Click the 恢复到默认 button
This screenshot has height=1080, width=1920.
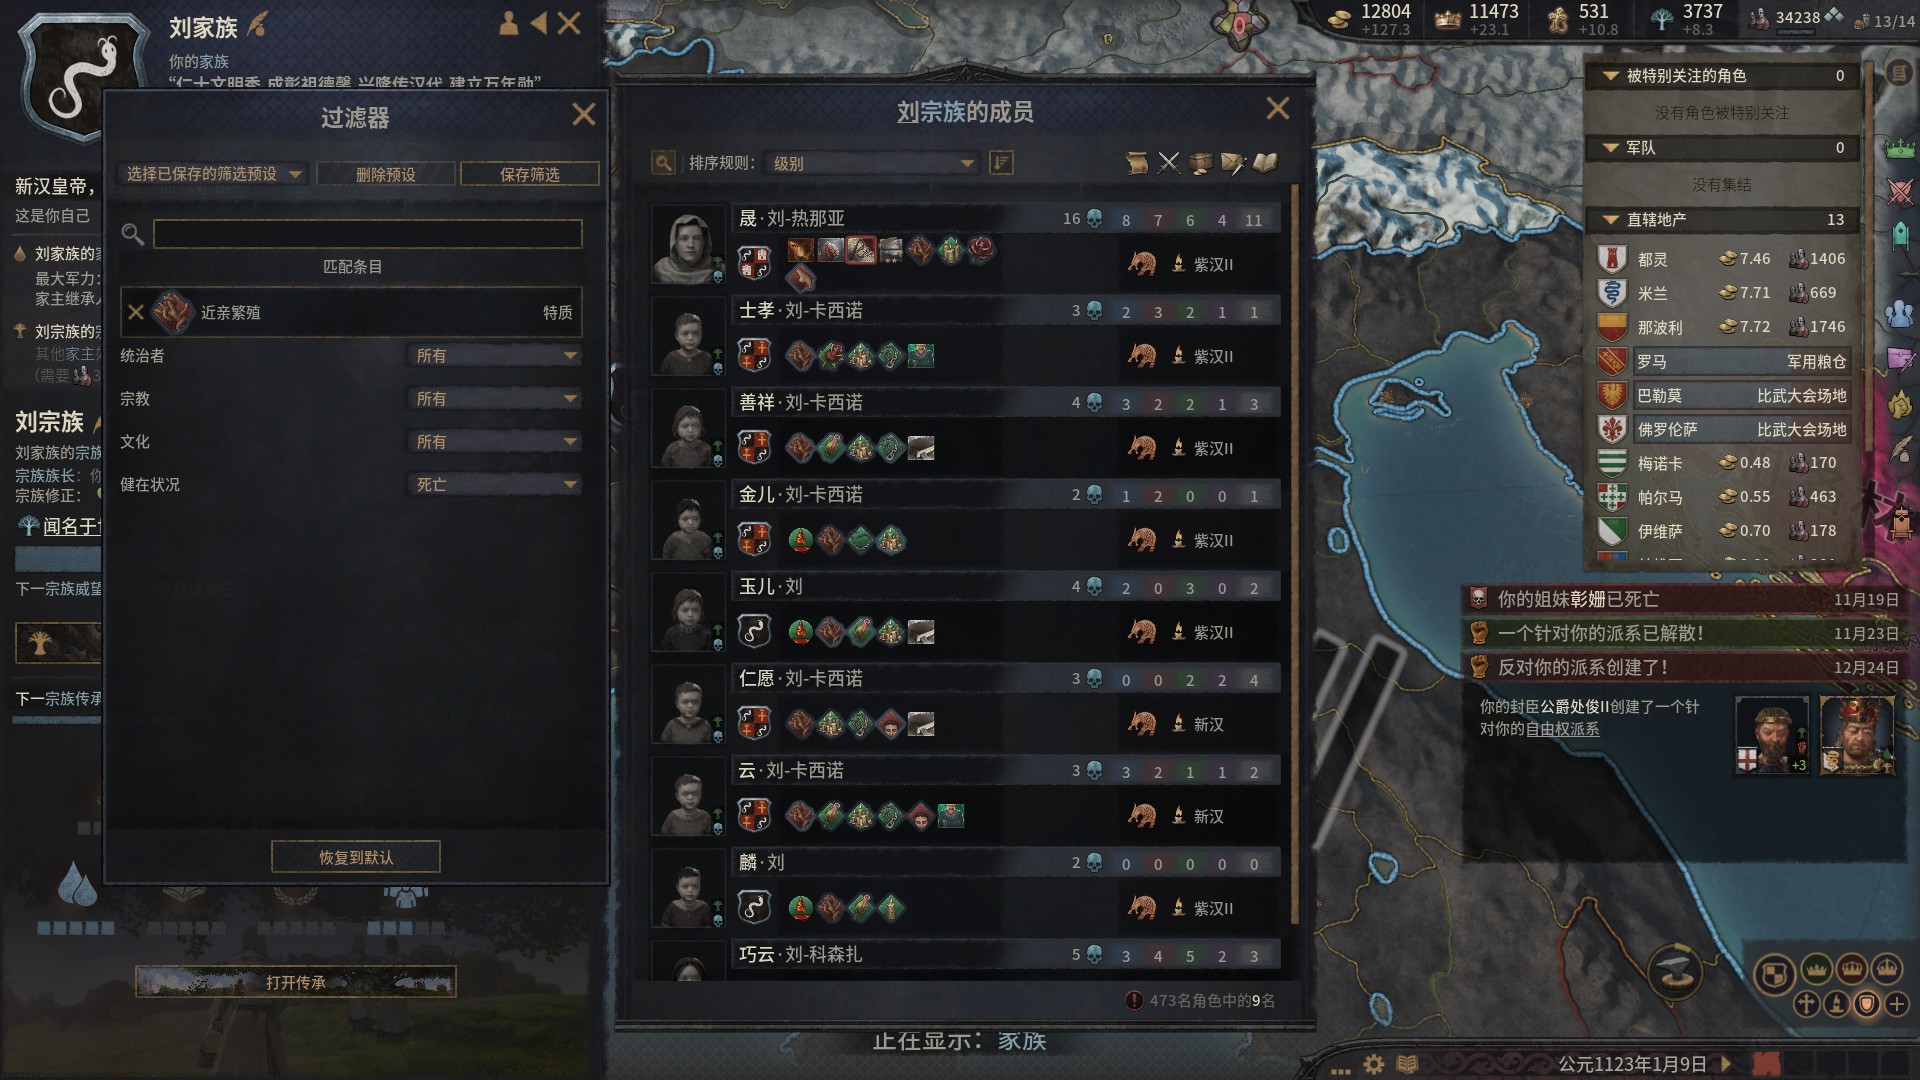[356, 857]
